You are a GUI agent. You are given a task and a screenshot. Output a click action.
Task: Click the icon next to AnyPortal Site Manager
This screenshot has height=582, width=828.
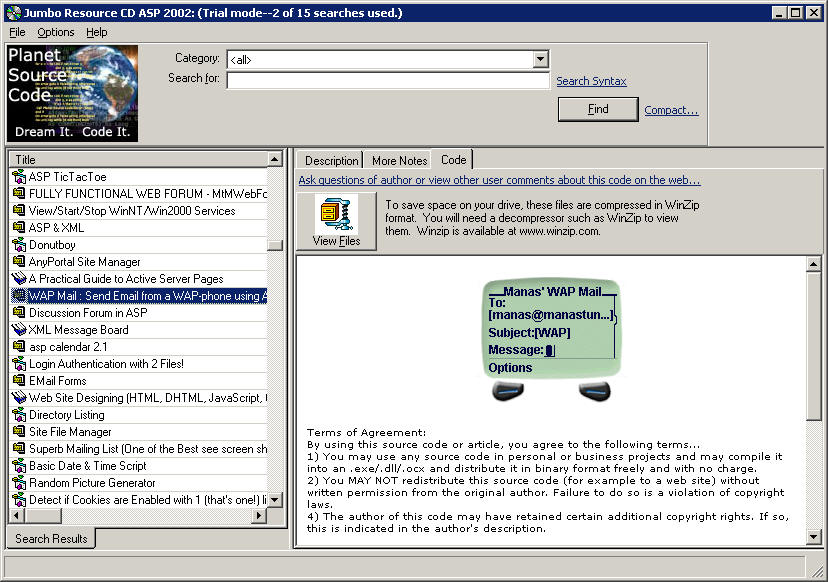point(19,261)
